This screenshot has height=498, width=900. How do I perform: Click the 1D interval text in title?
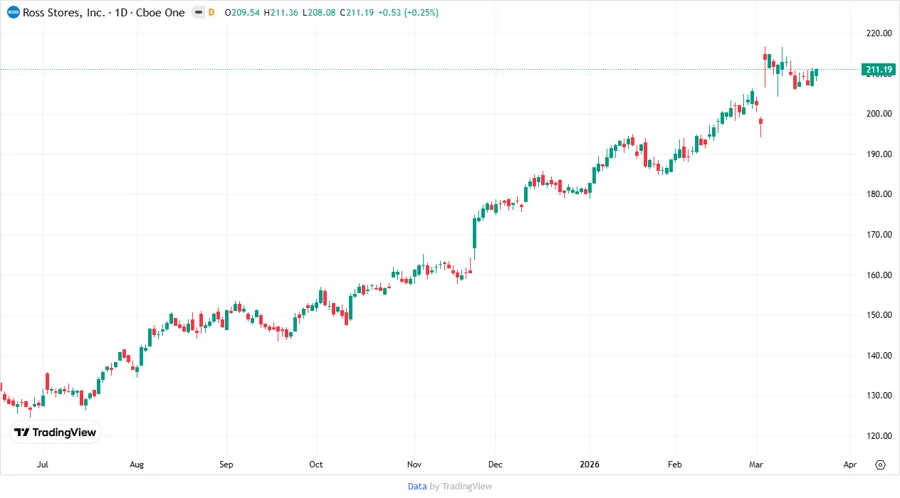pos(121,12)
